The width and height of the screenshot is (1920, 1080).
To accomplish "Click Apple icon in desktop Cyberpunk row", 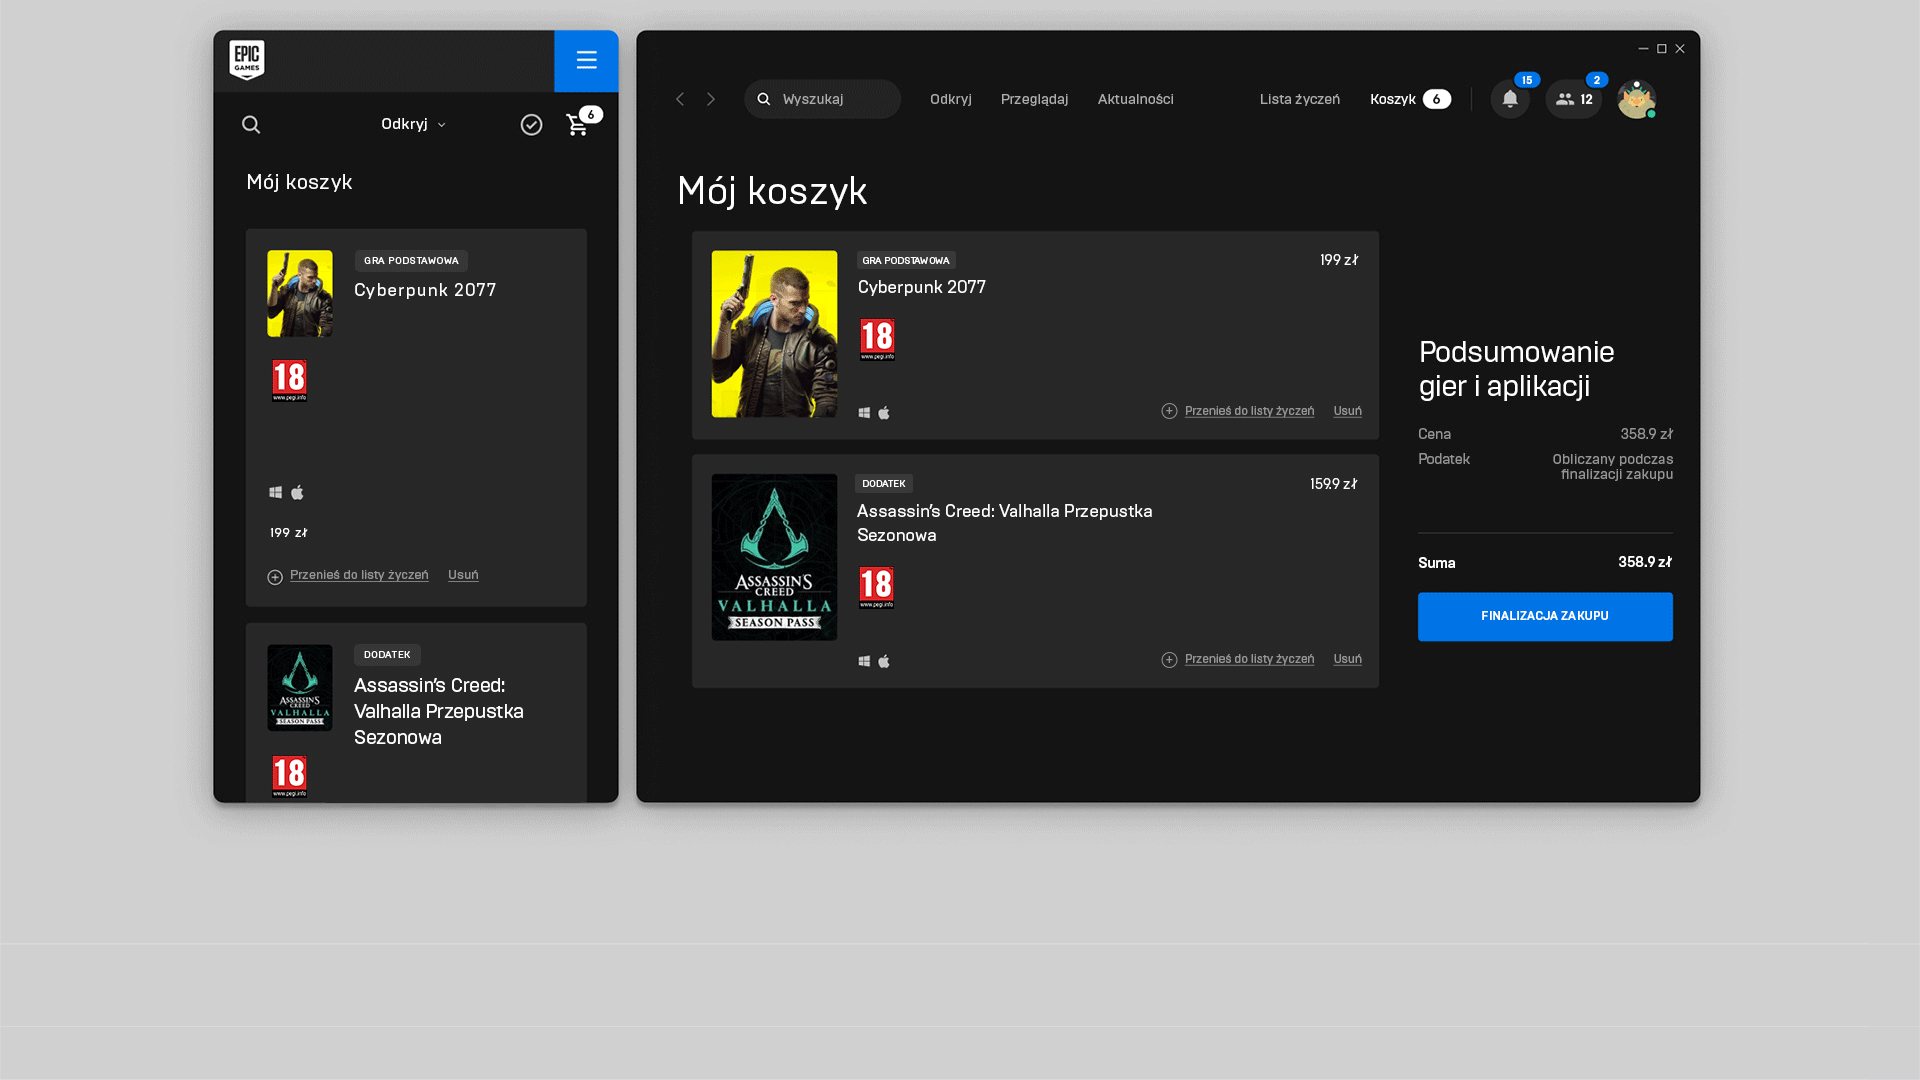I will [884, 413].
